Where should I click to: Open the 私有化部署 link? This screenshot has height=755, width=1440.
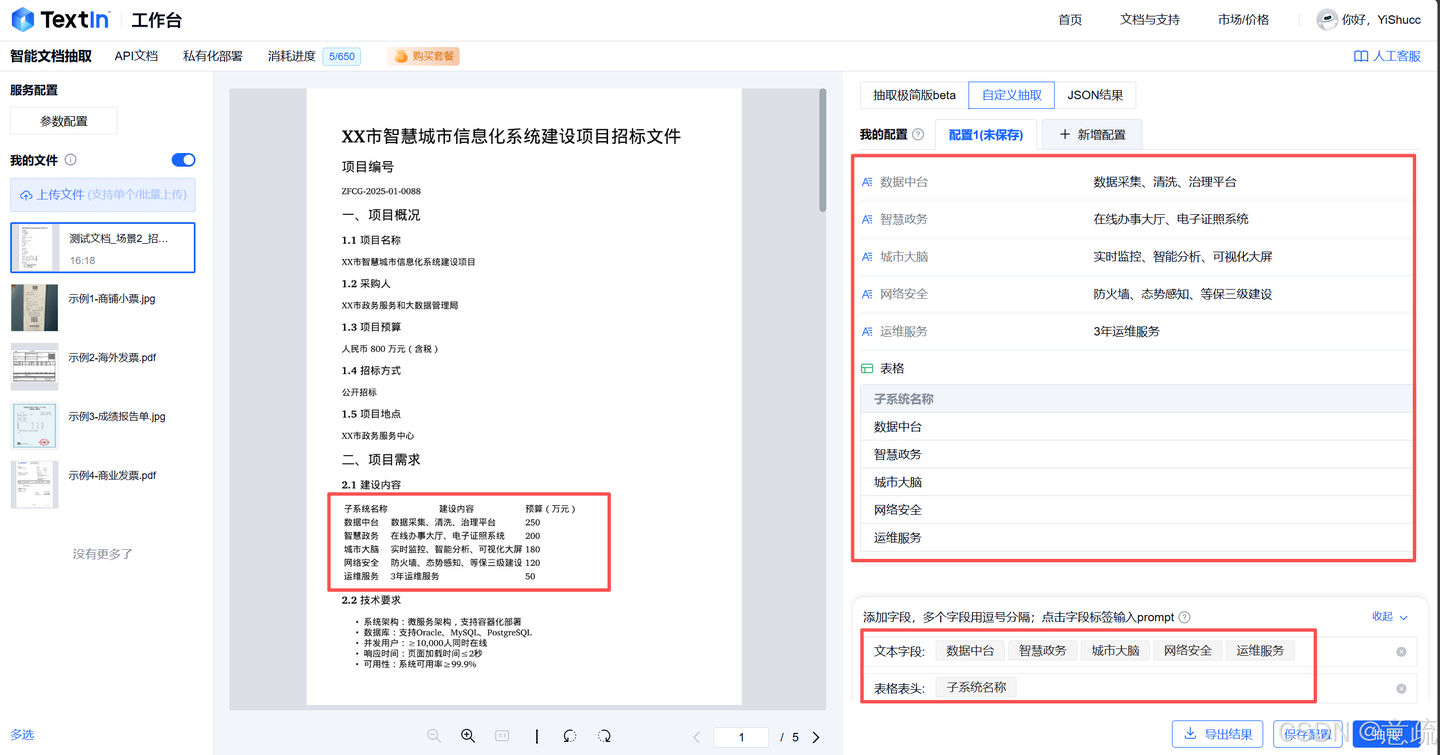pos(213,56)
